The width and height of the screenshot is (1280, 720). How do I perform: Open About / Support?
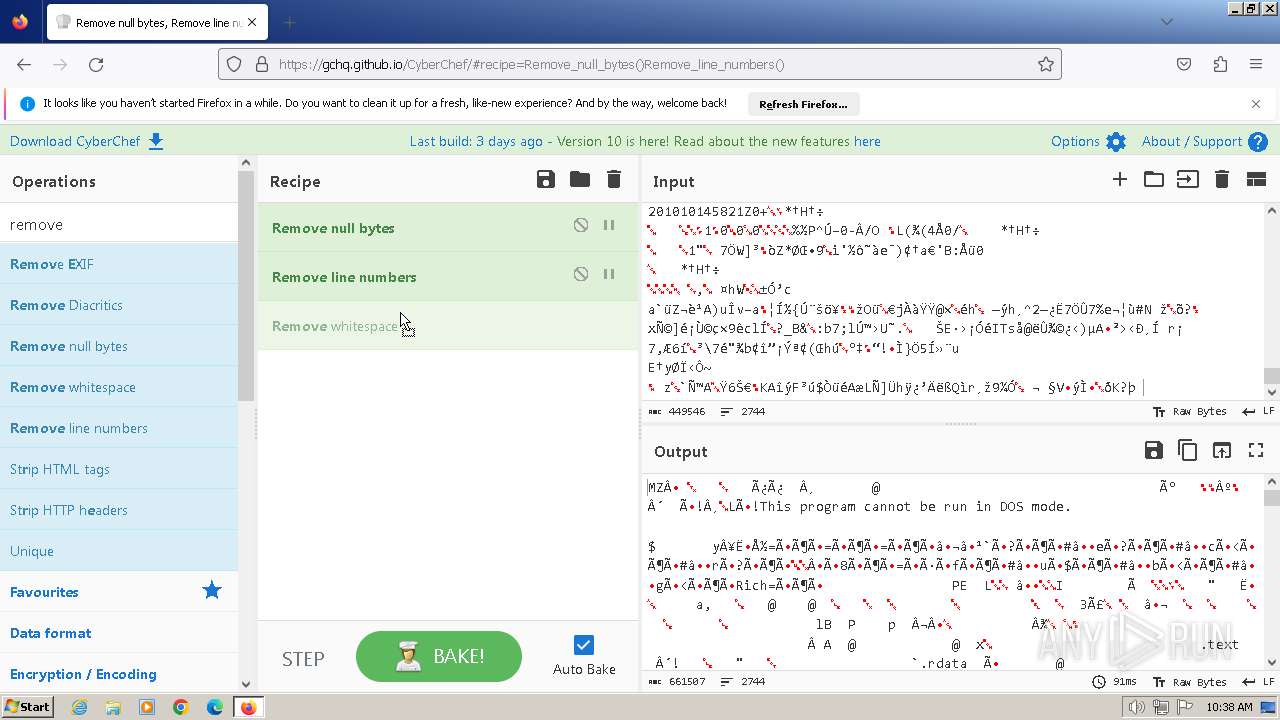(1205, 141)
